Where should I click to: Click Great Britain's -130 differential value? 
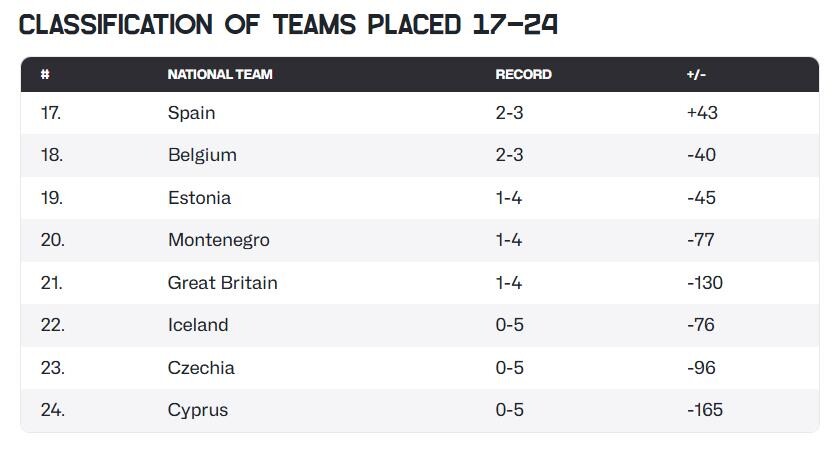coord(705,283)
